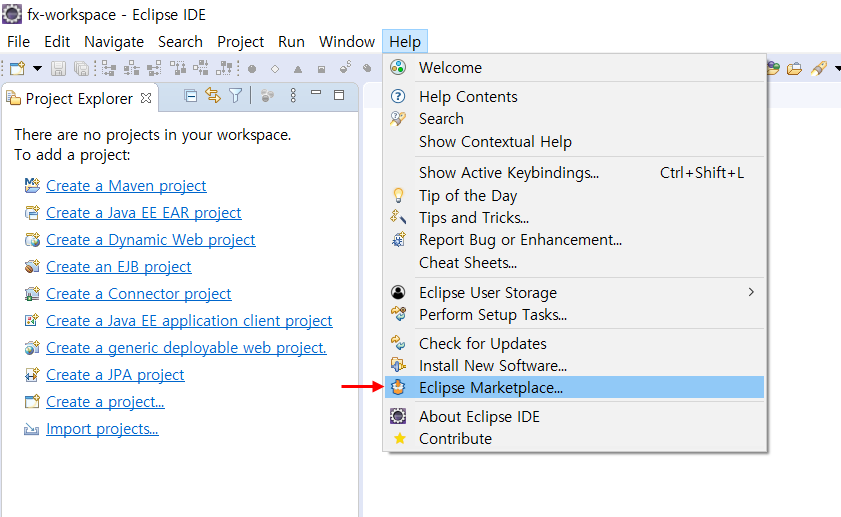Click Create an EJB project link

119,267
